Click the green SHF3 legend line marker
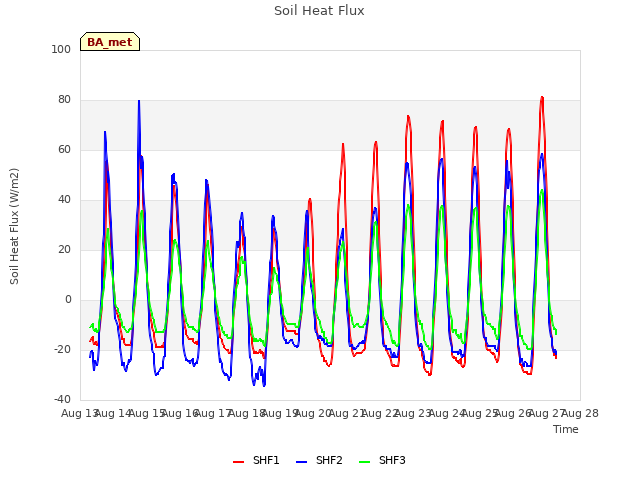The image size is (640, 480). [364, 461]
